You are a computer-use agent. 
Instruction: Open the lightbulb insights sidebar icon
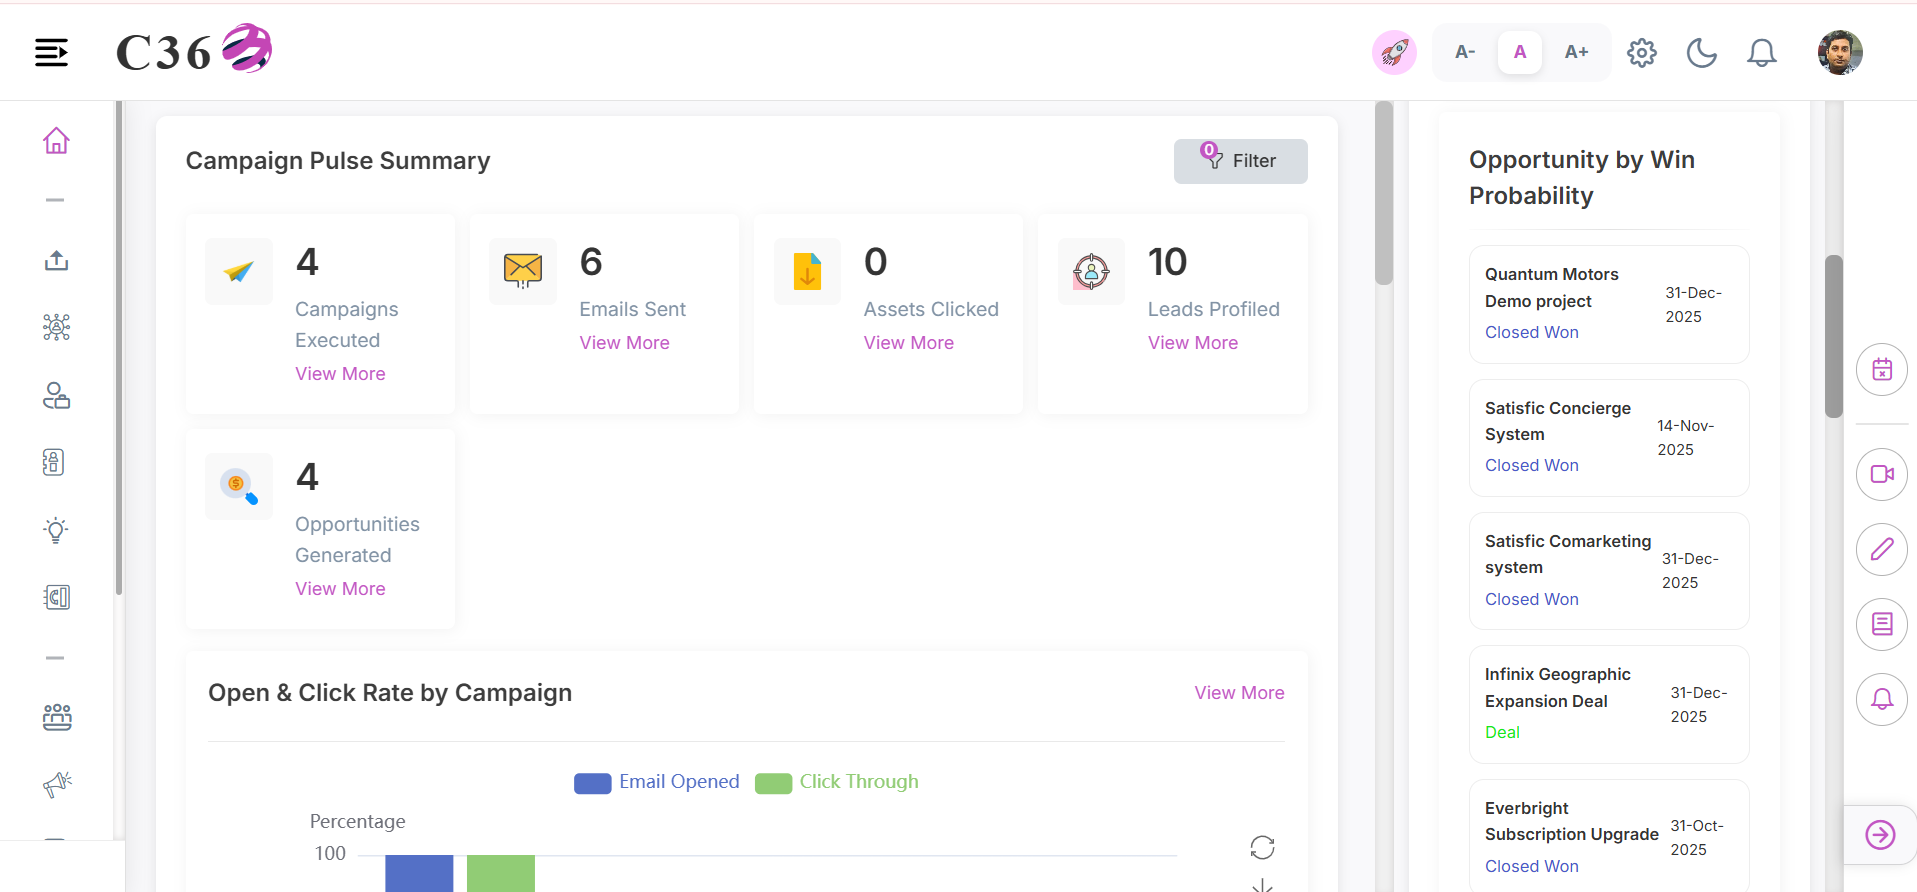[56, 530]
